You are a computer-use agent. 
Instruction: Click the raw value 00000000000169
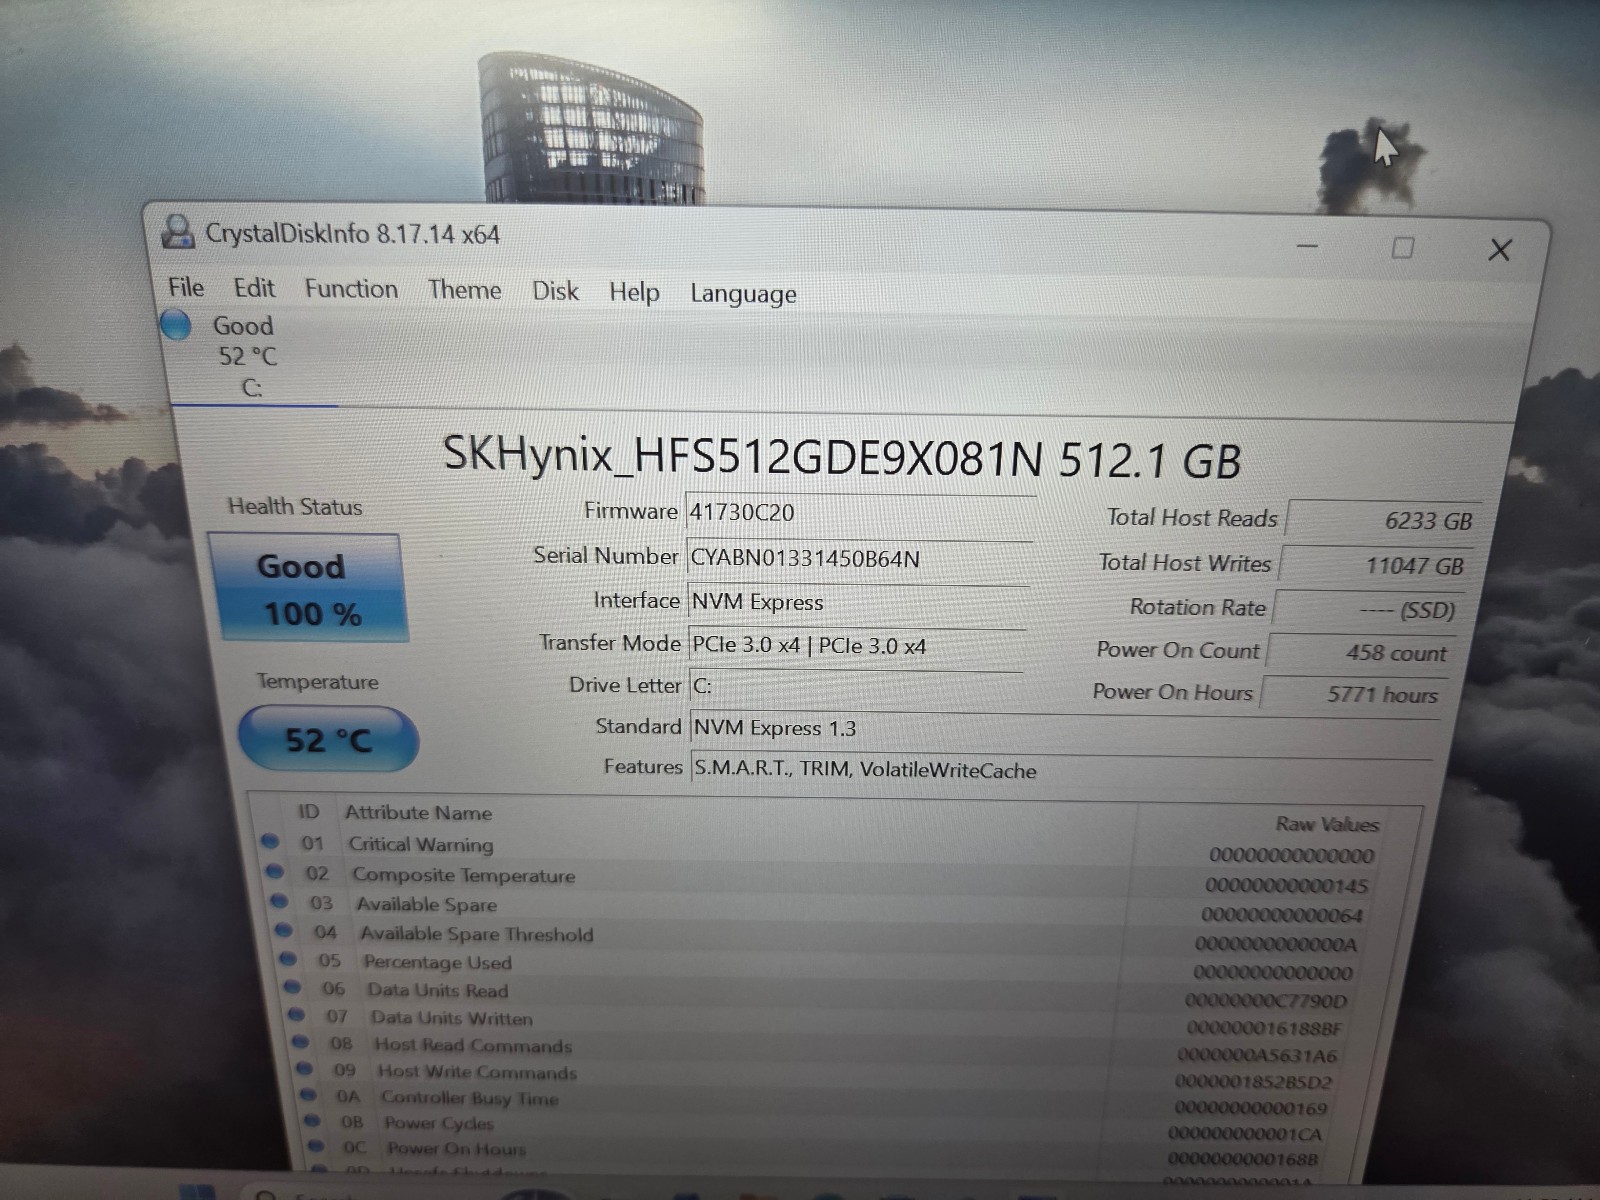[1250, 1108]
